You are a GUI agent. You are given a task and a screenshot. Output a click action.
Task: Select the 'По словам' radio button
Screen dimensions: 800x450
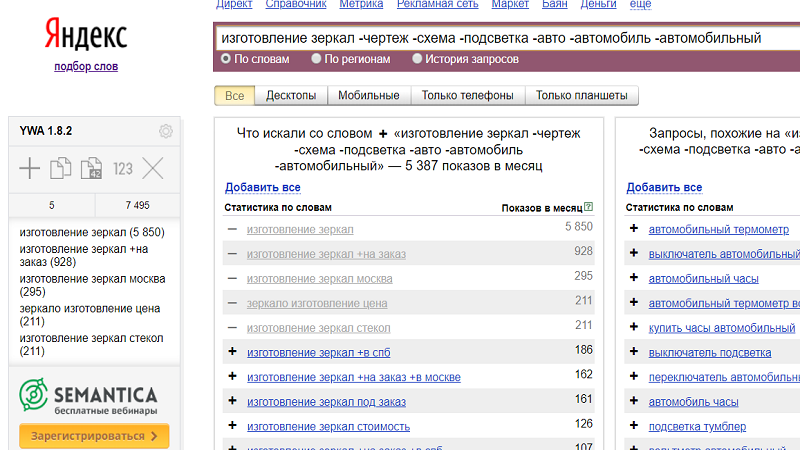(226, 59)
